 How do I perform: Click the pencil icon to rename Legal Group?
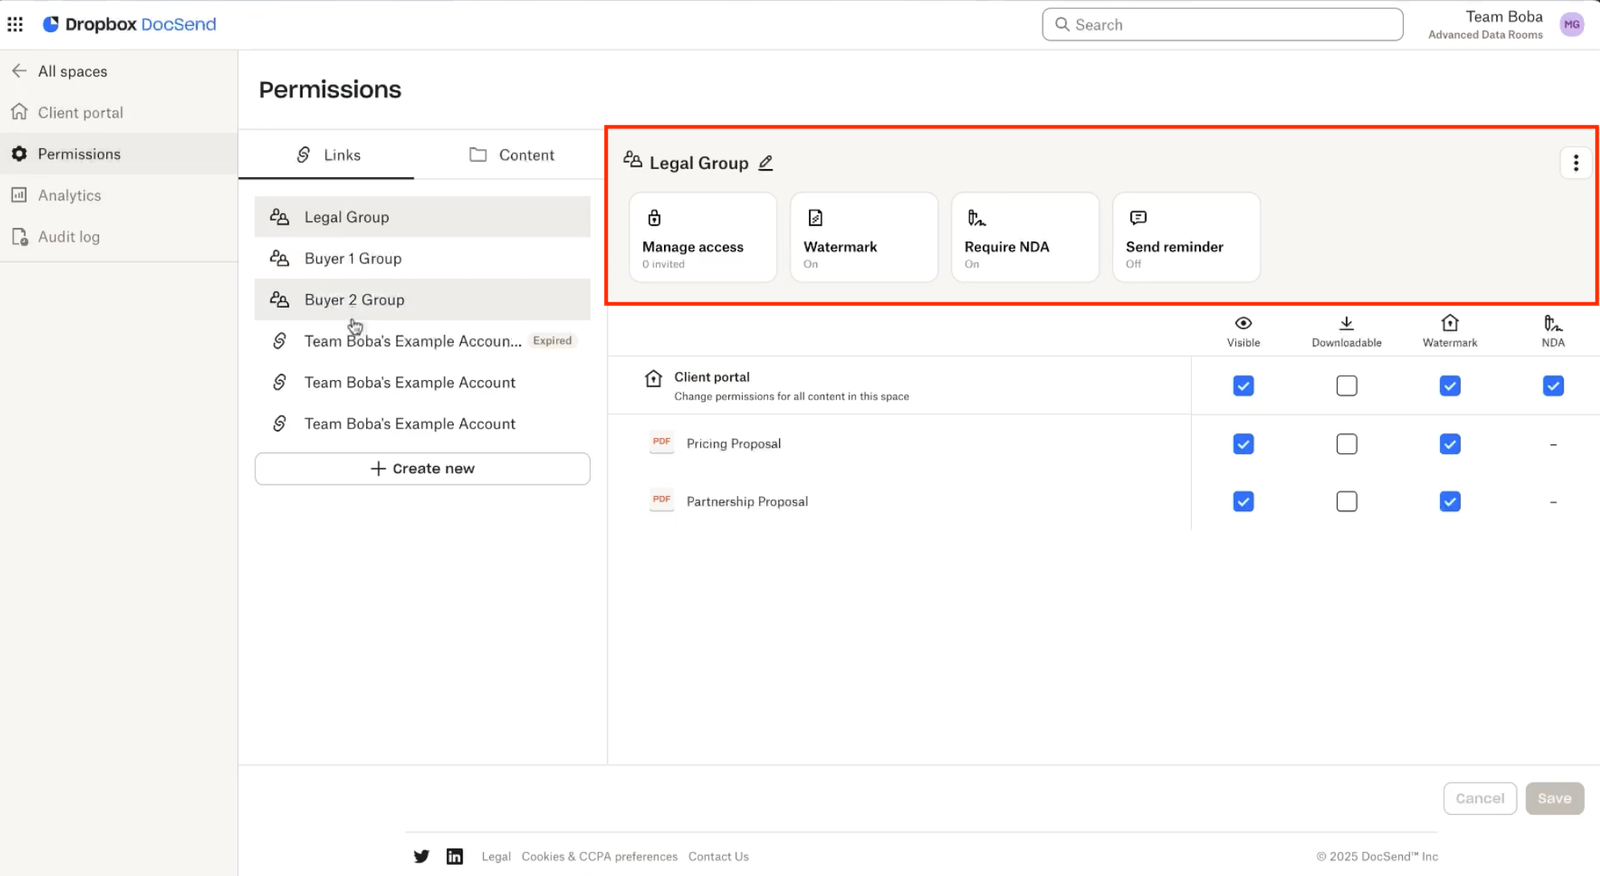(766, 163)
